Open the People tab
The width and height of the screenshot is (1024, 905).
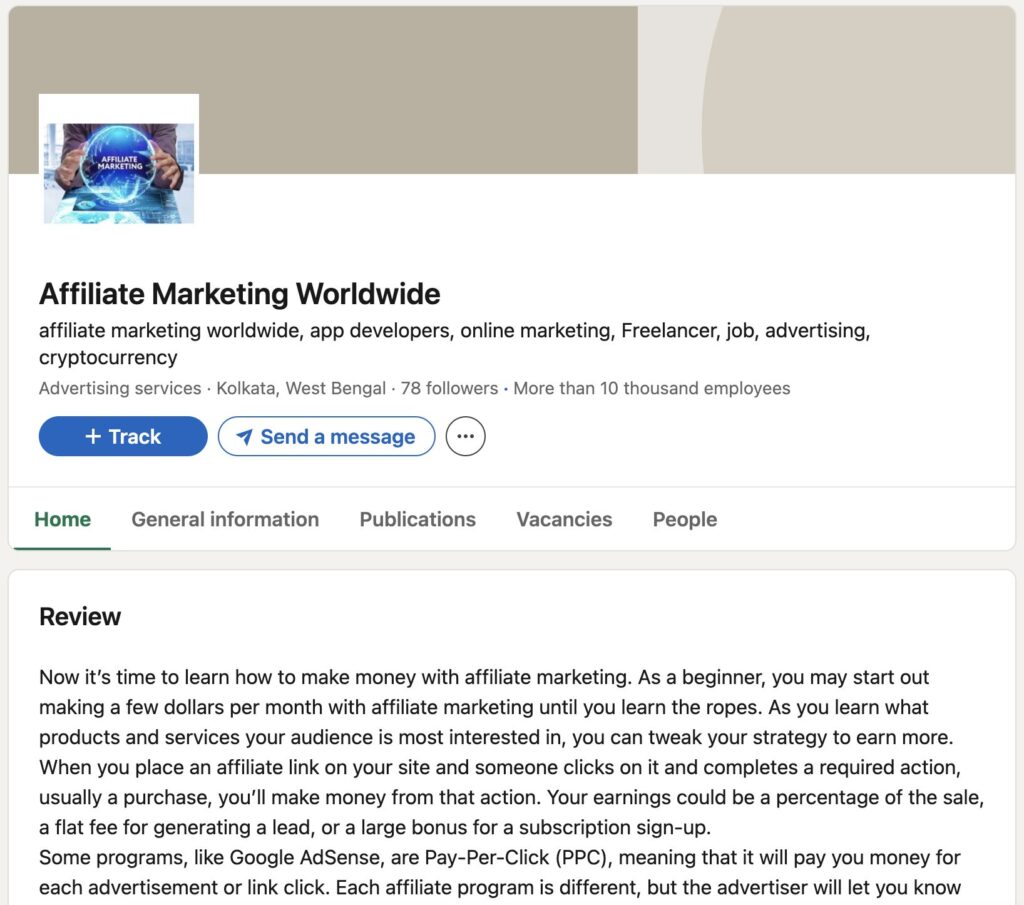tap(684, 519)
